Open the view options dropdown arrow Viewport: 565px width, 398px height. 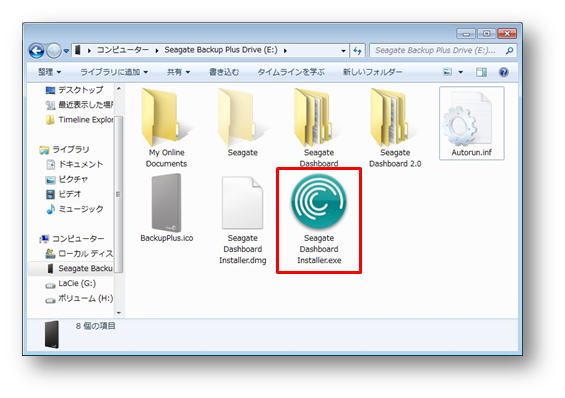461,72
